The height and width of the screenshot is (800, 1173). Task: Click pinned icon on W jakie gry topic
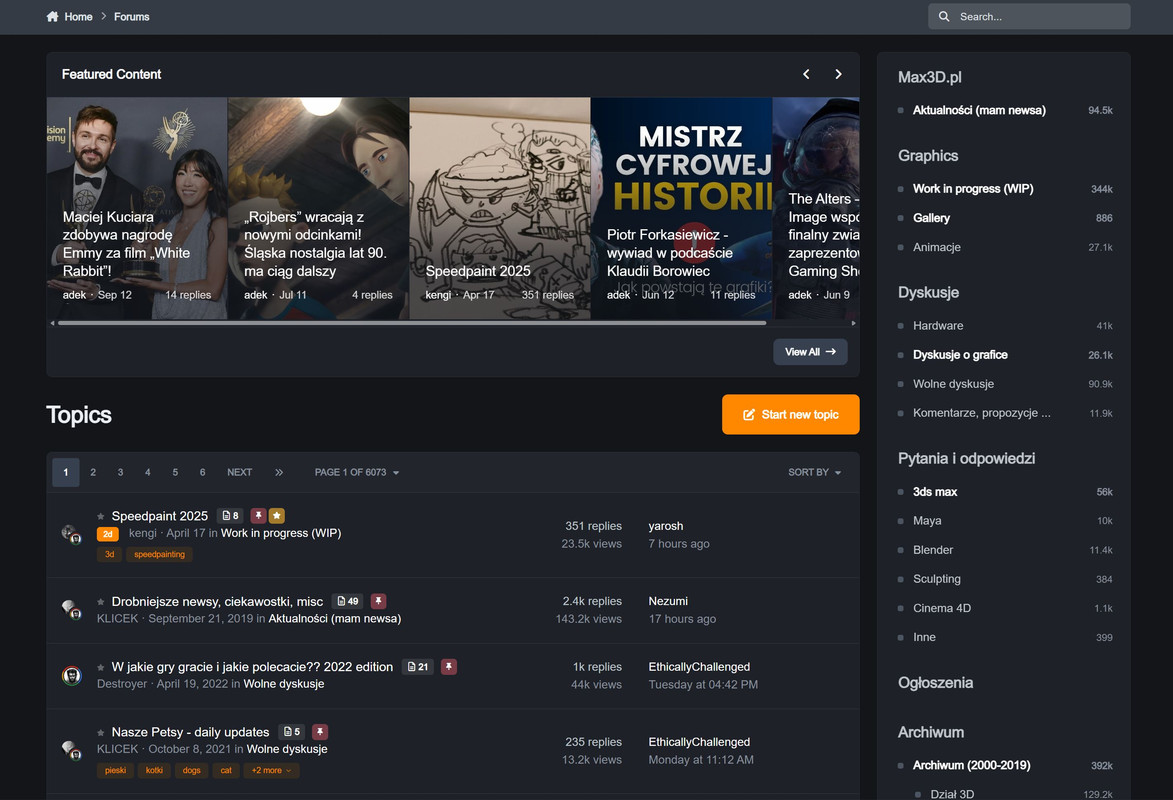click(x=449, y=667)
